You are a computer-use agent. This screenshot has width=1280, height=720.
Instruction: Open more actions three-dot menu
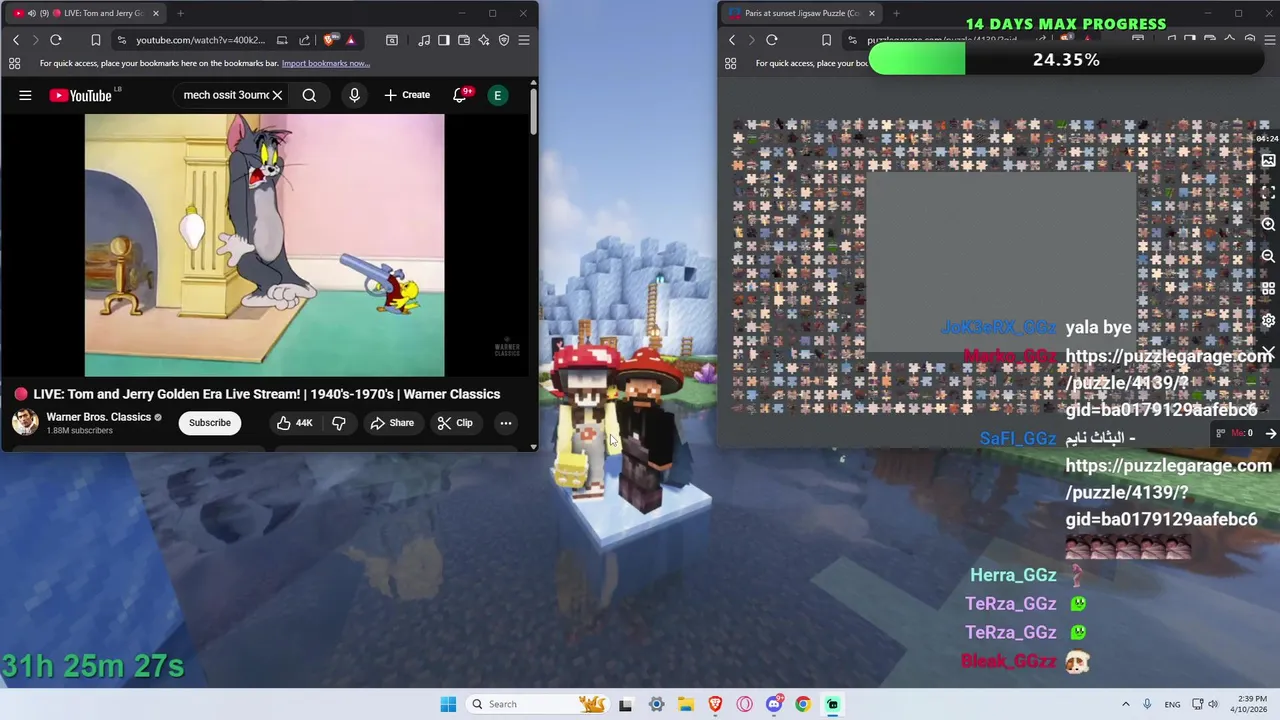tap(506, 423)
